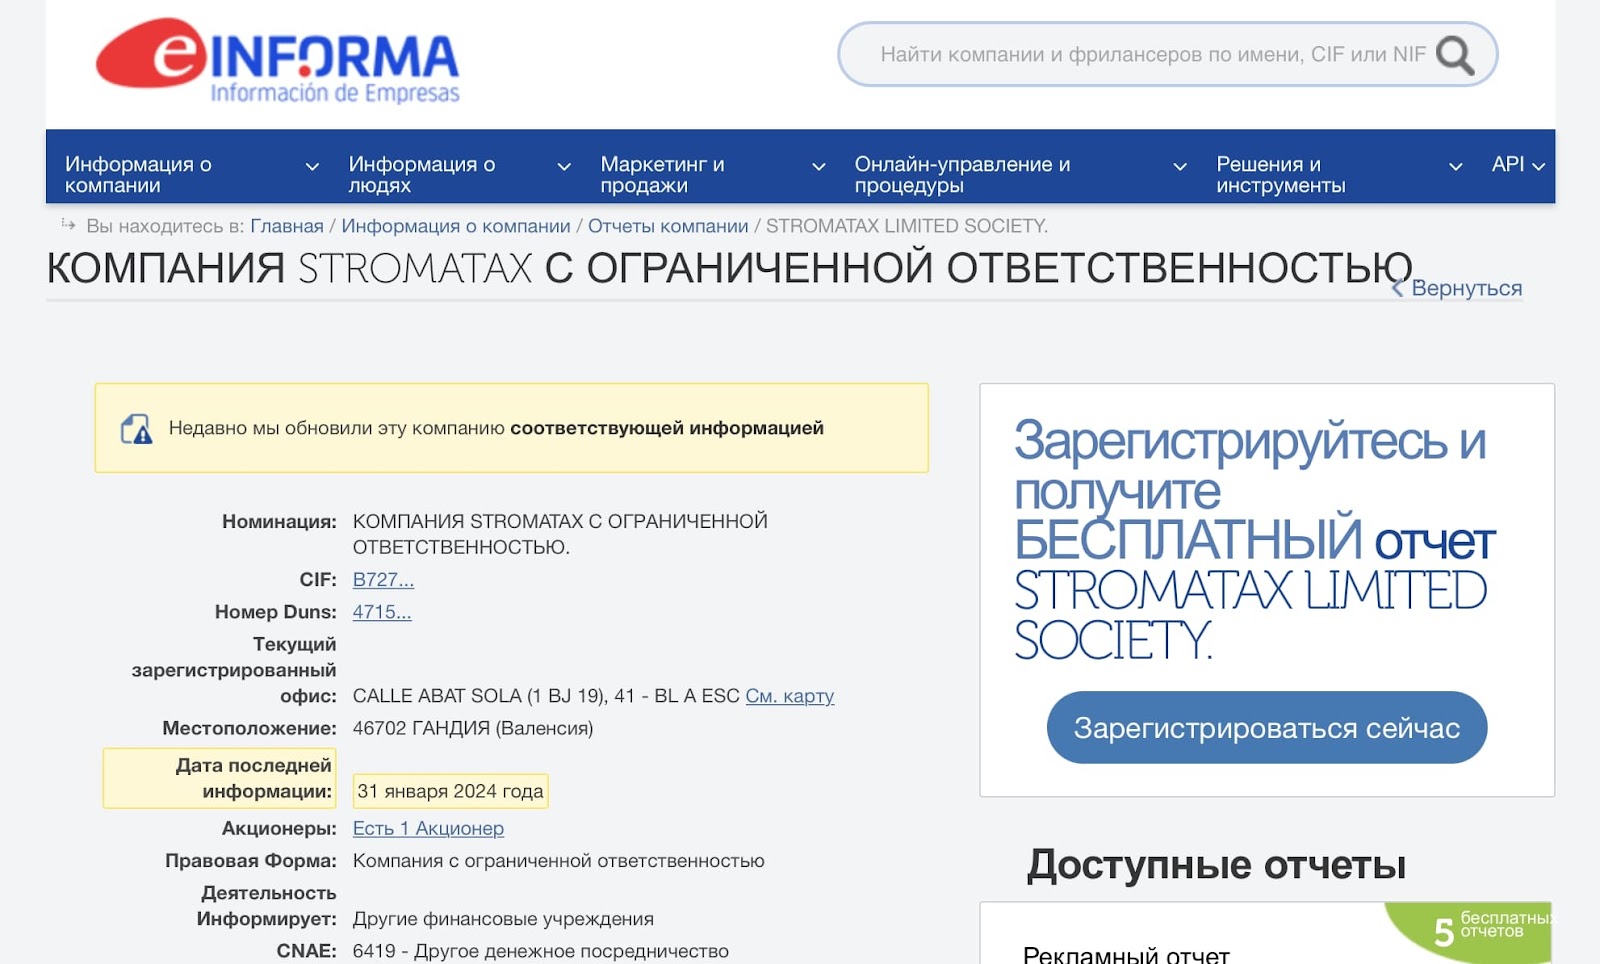This screenshot has height=964, width=1600.
Task: Open 'Информация о компании' breadcrumb link
Action: click(x=456, y=226)
